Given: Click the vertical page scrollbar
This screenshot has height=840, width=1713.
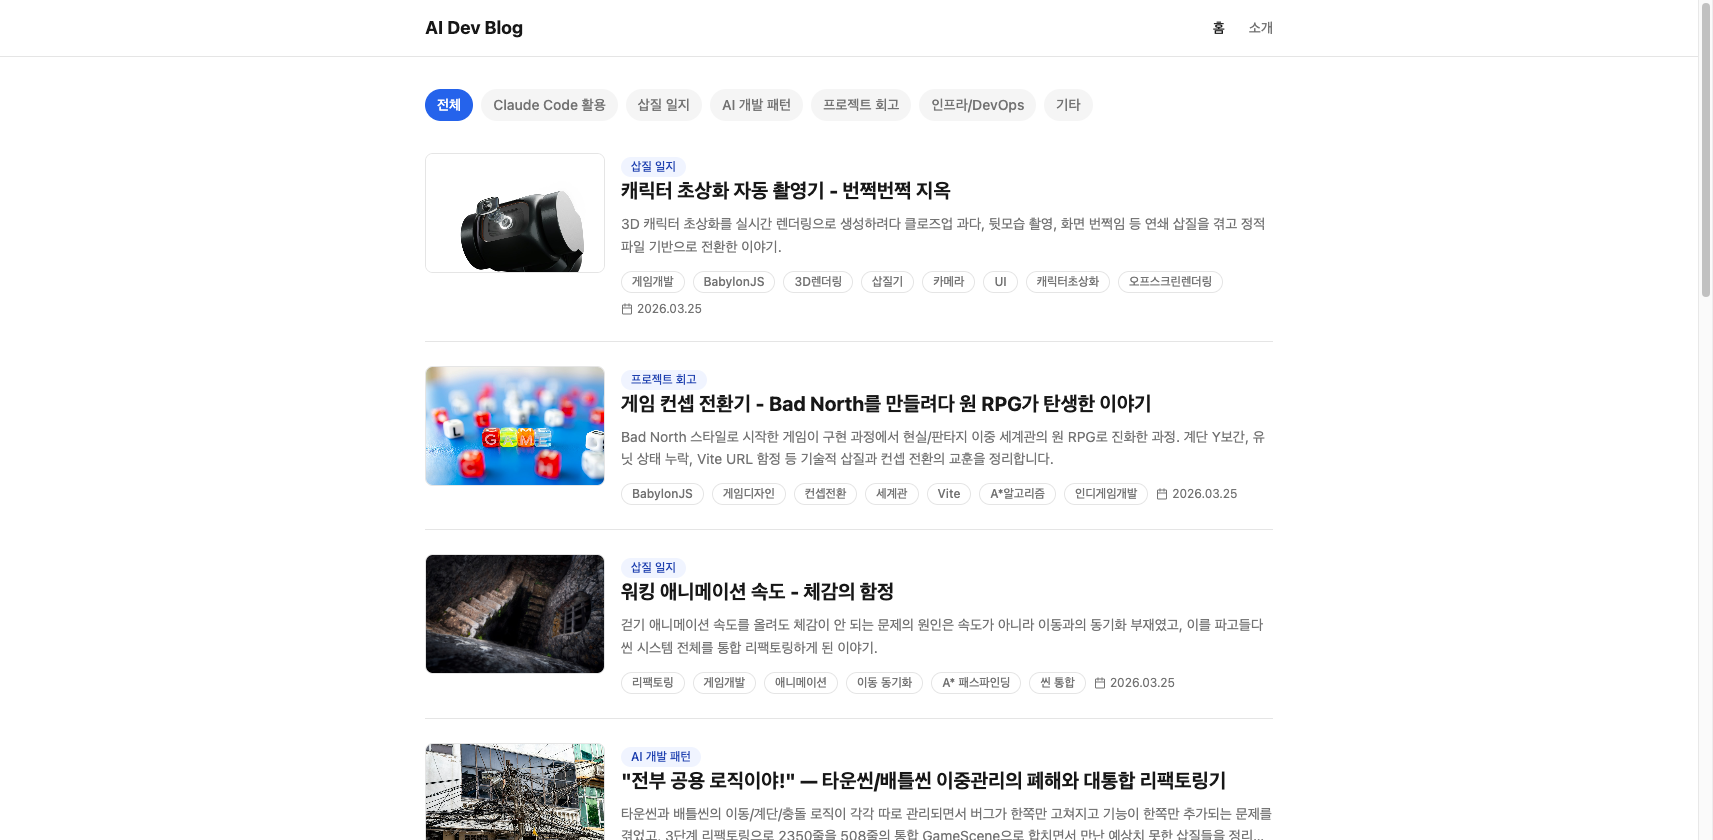Looking at the screenshot, I should pyautogui.click(x=1706, y=150).
